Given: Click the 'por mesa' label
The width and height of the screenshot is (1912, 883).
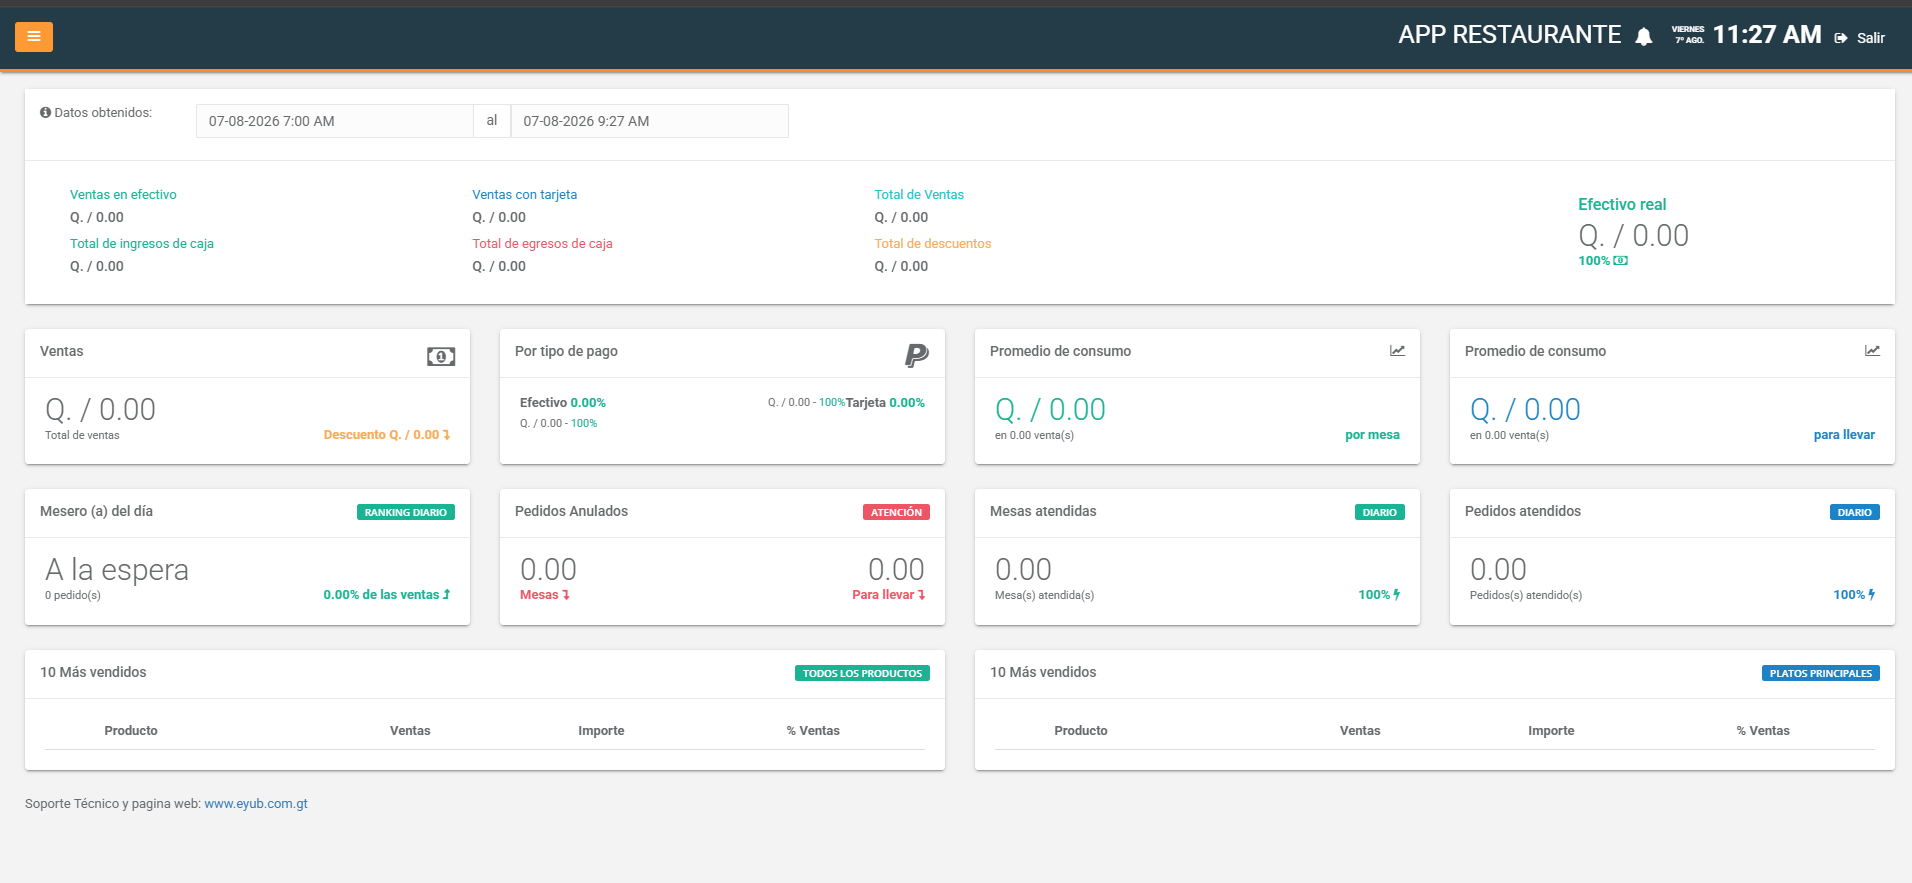Looking at the screenshot, I should click(x=1372, y=435).
